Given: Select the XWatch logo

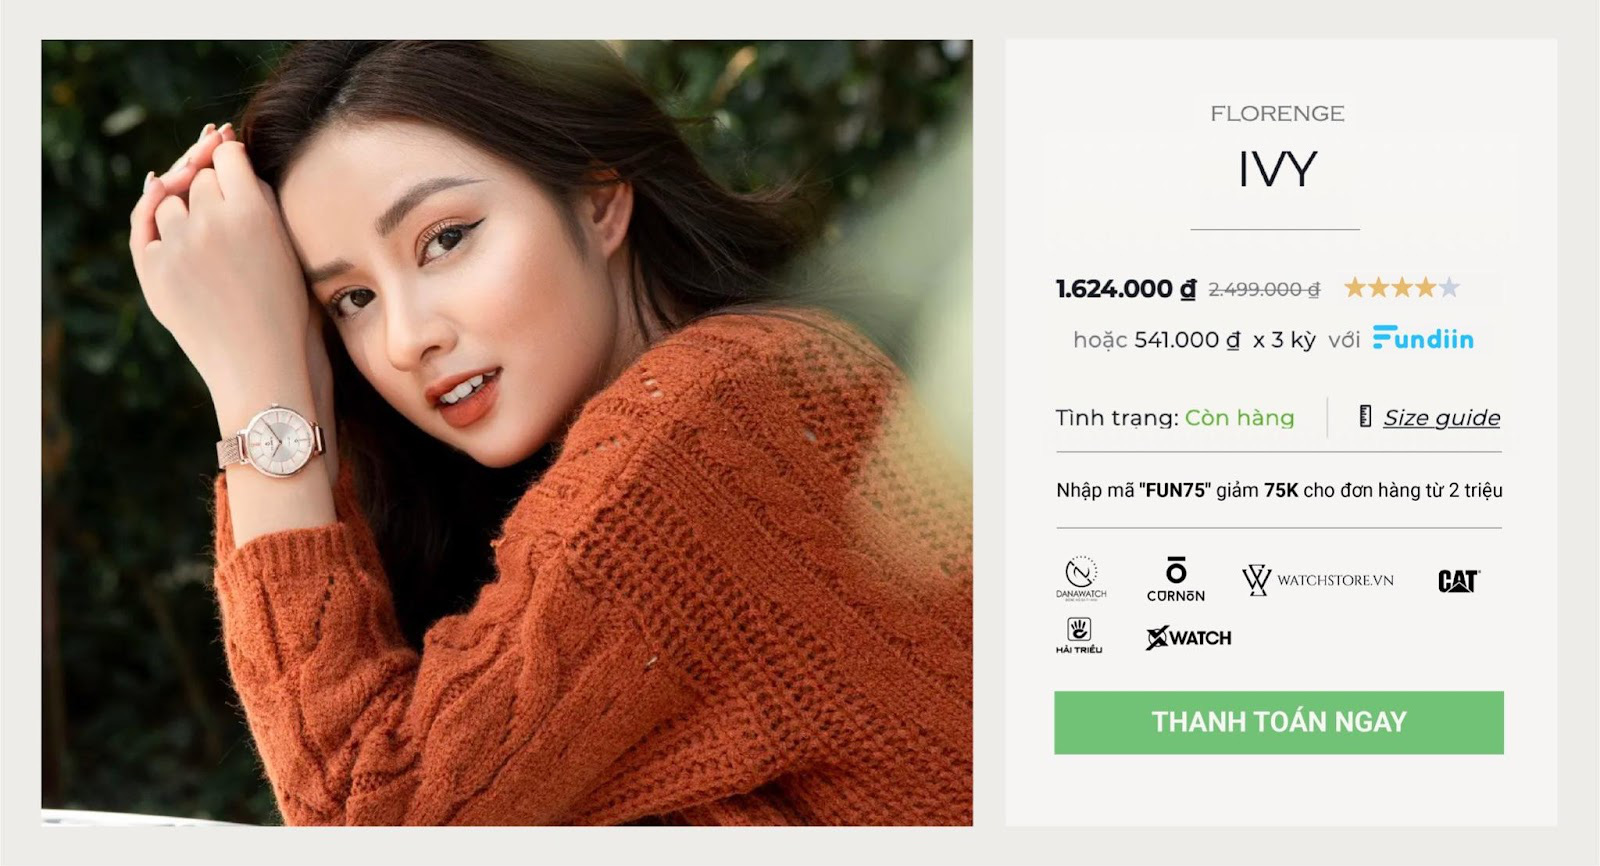Looking at the screenshot, I should pyautogui.click(x=1188, y=637).
